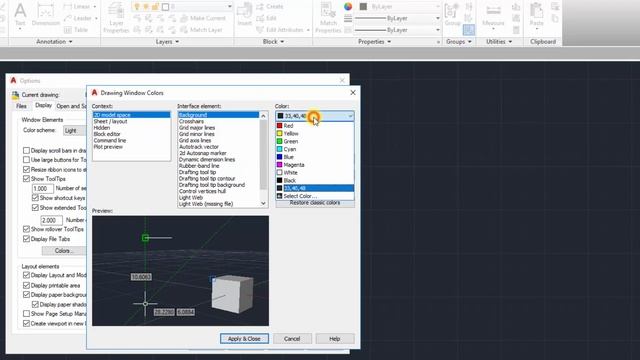
Task: Click Match Layer in the Layers panel
Action: pos(201,30)
